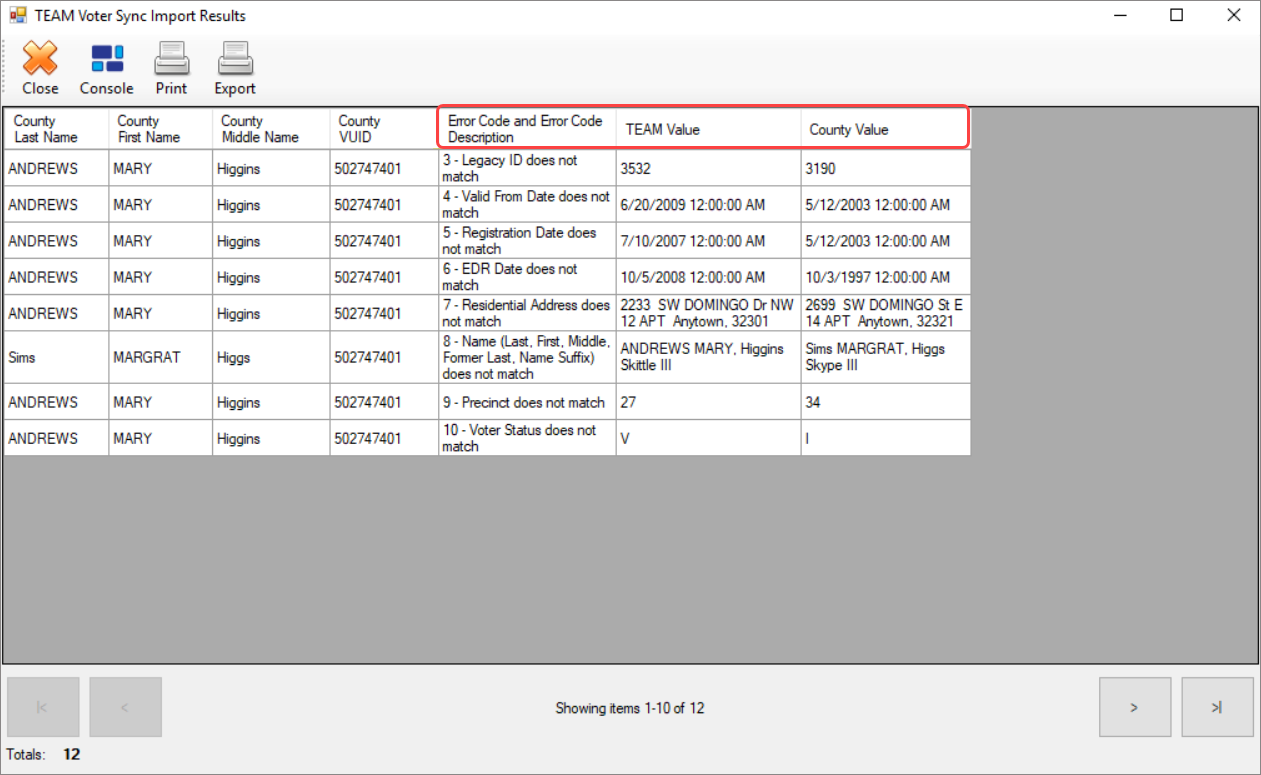Click the County precinct value 34
Viewport: 1261px width, 775px height.
(885, 402)
